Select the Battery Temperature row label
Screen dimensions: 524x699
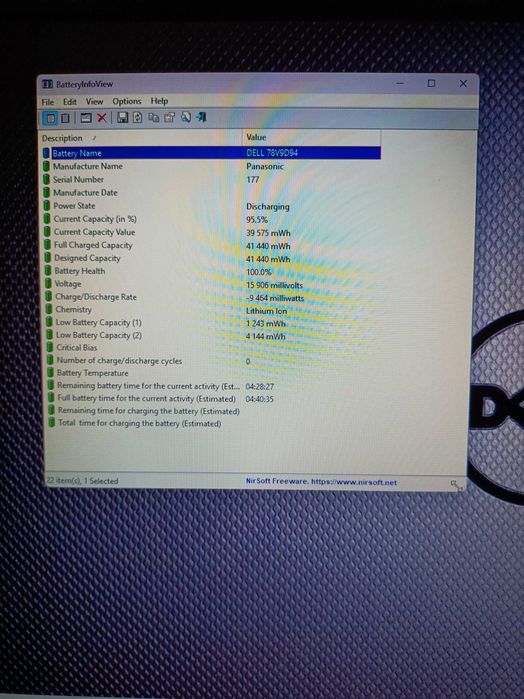[92, 373]
